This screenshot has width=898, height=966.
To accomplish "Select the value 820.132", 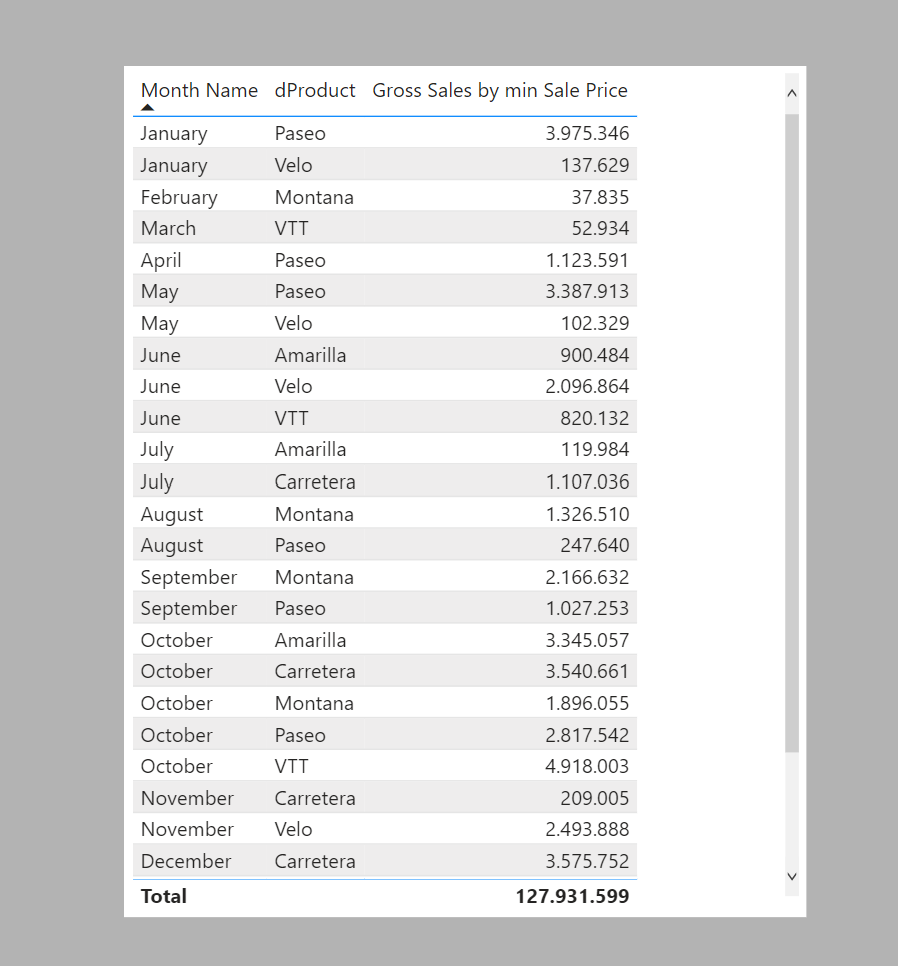I will 595,418.
